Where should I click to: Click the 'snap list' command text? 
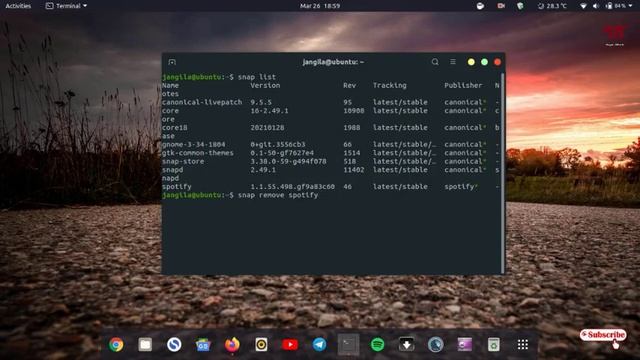click(257, 77)
